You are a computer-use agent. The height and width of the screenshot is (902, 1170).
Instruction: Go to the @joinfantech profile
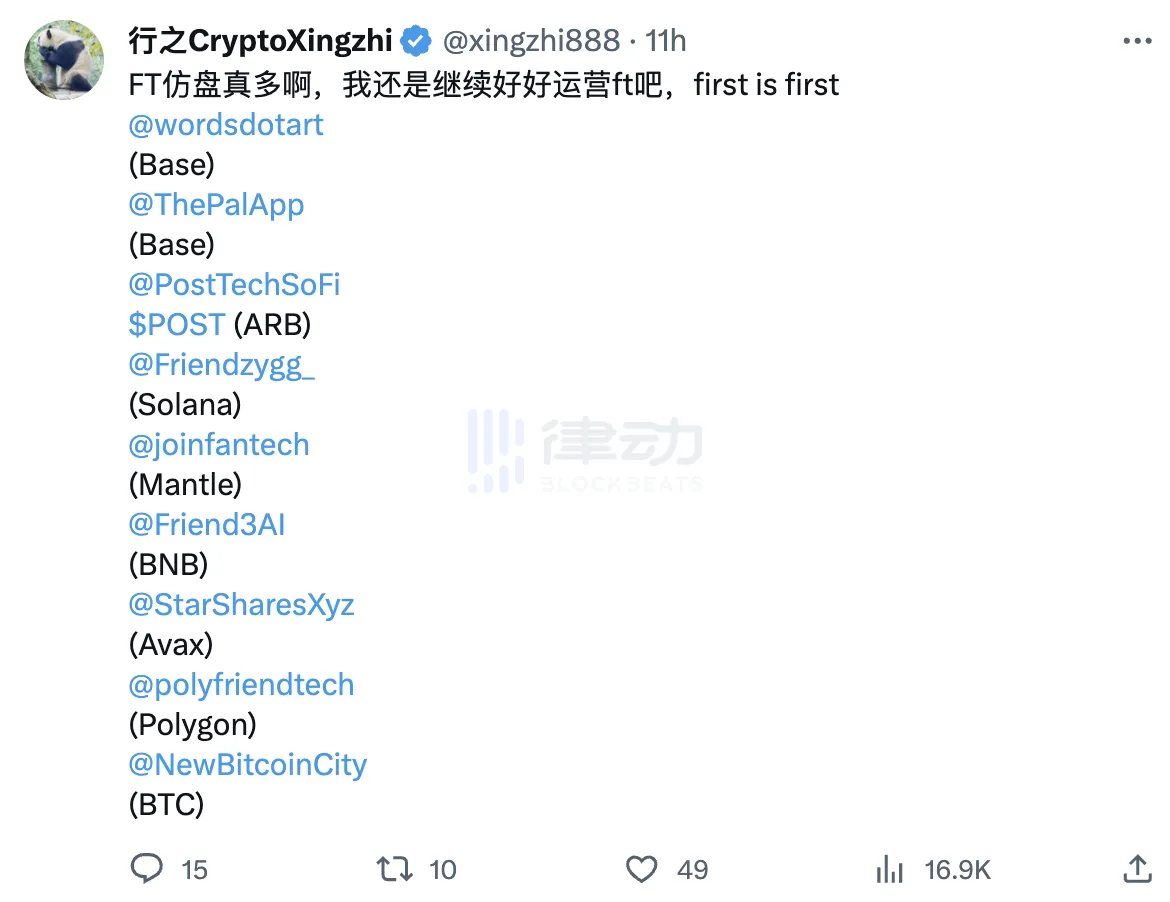tap(219, 445)
